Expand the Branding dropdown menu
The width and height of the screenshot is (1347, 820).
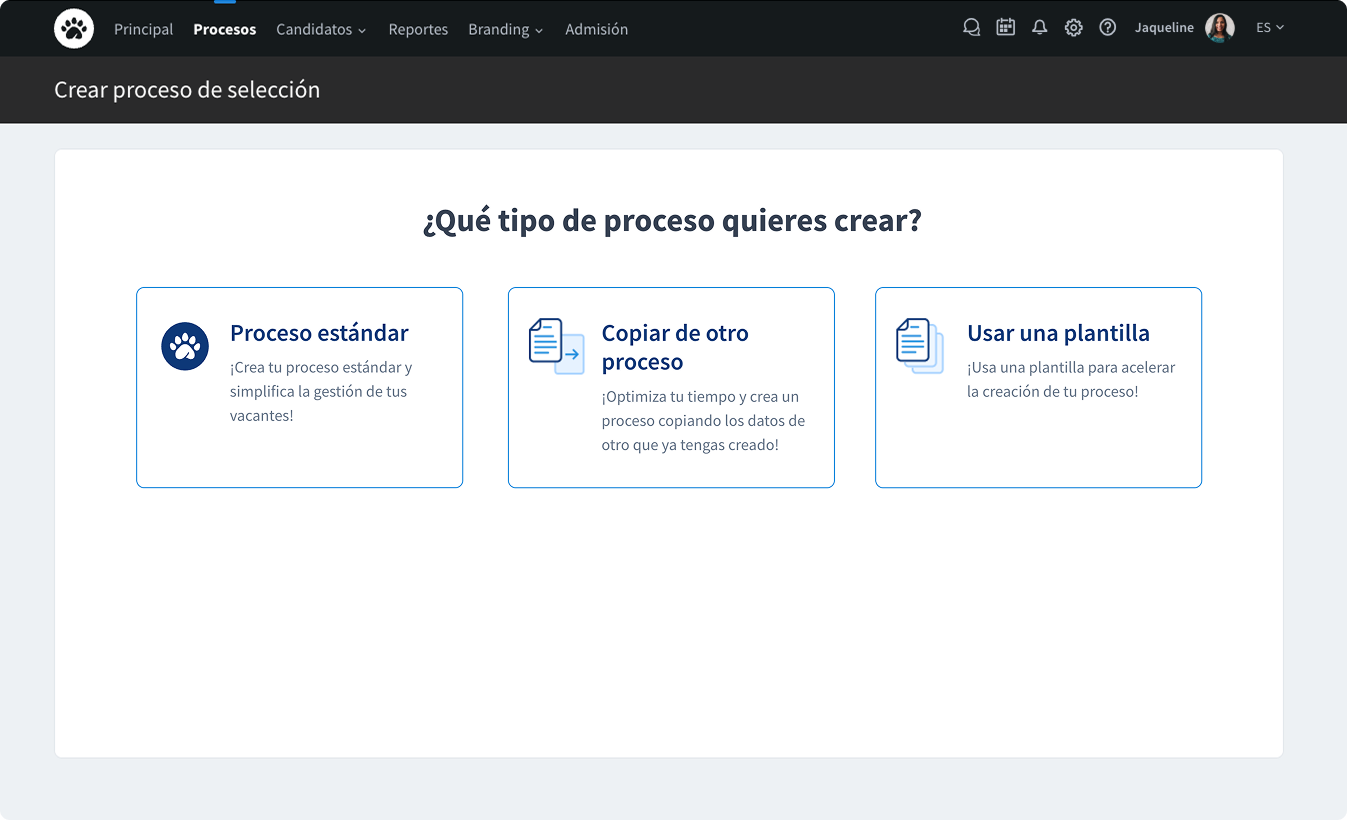tap(505, 29)
